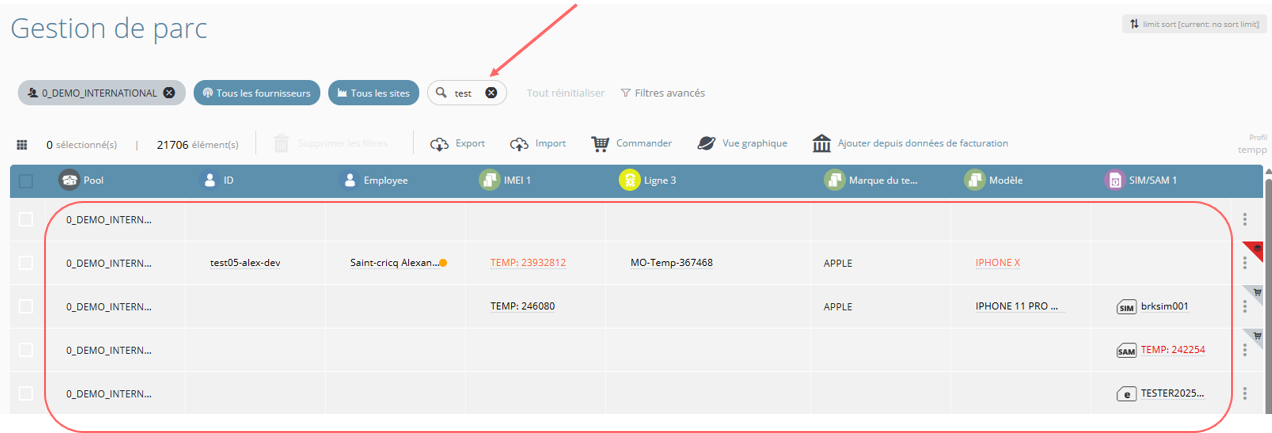Viewport: 1272px width, 433px height.
Task: Open Commander shopping cart
Action: [600, 144]
